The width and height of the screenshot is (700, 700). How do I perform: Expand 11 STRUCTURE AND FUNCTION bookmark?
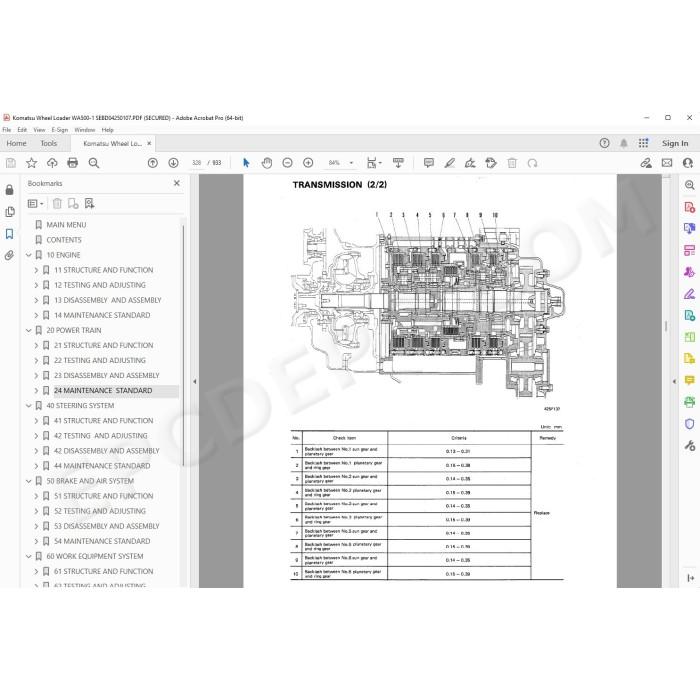point(36,270)
